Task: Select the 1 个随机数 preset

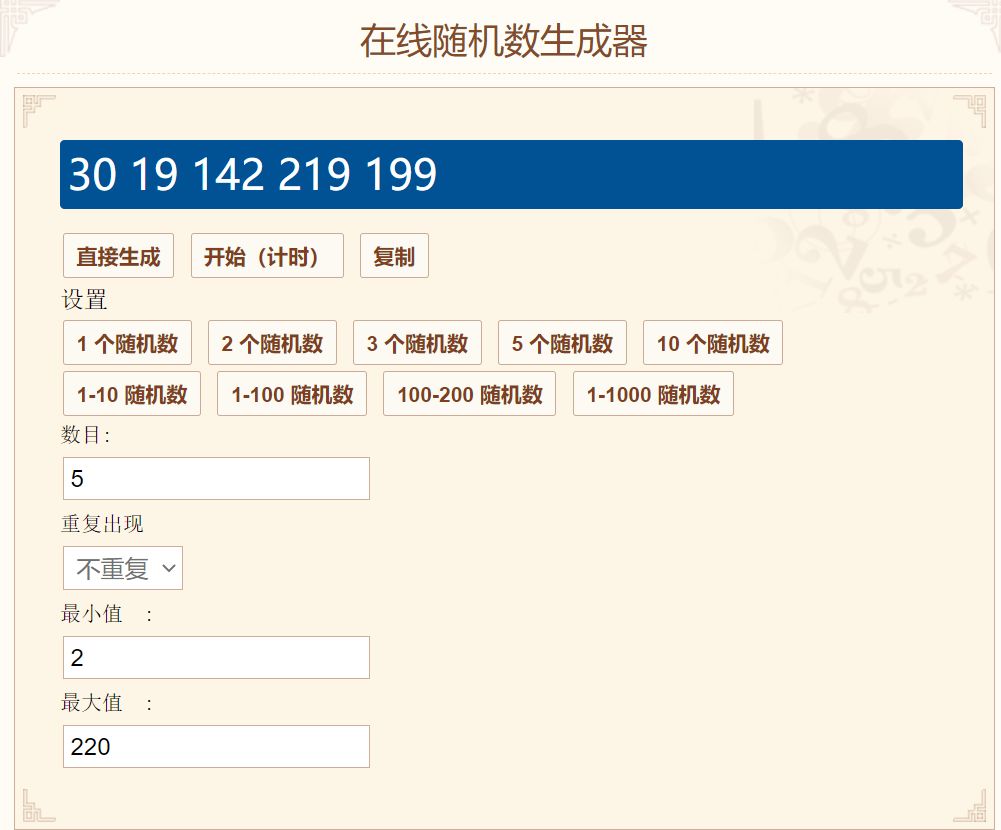Action: pos(127,343)
